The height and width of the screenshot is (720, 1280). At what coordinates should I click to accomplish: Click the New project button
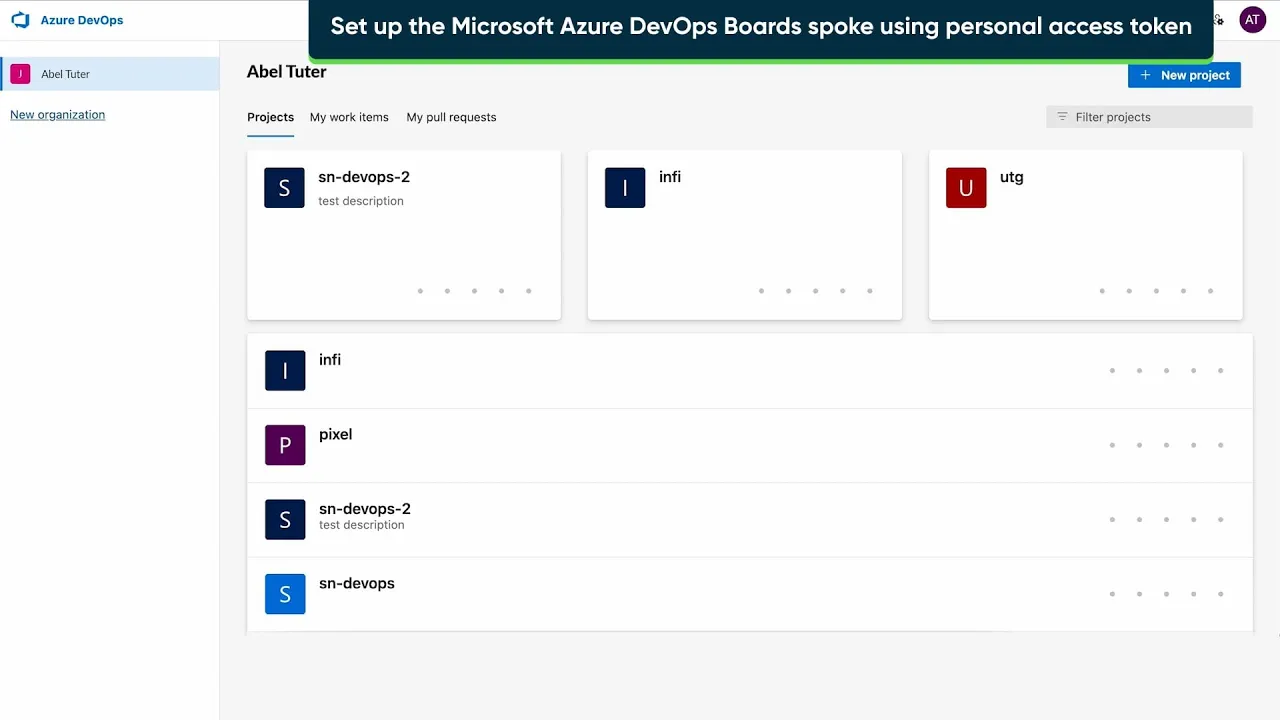coord(1184,75)
